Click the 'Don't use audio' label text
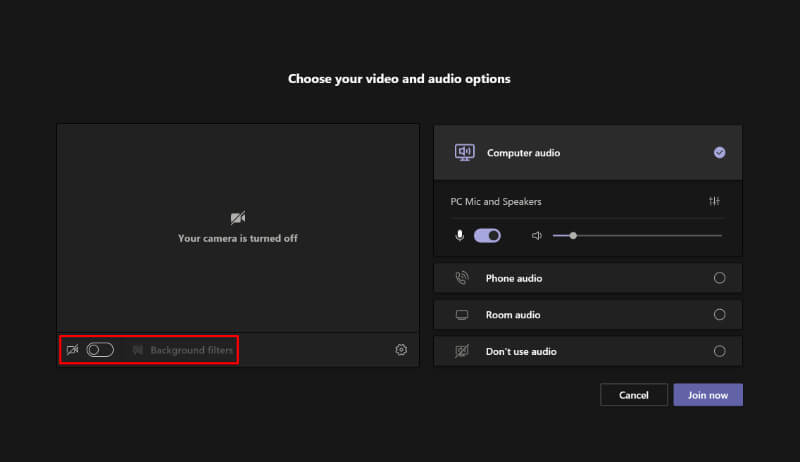 tap(521, 351)
